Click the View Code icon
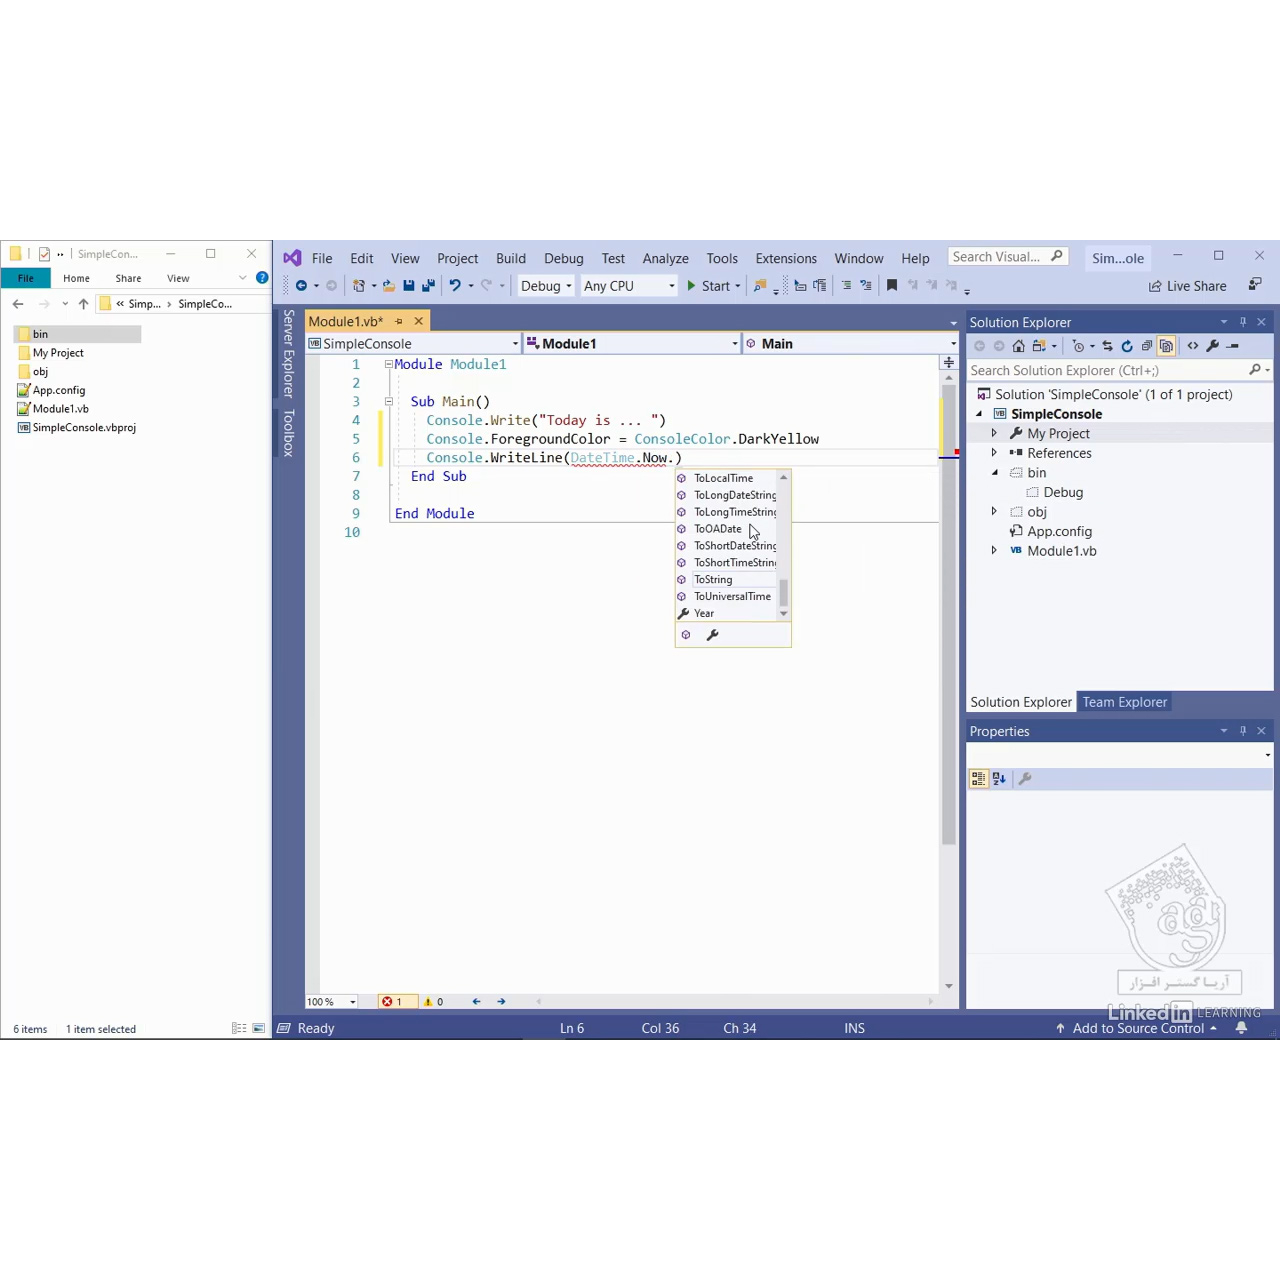This screenshot has width=1280, height=1280. pyautogui.click(x=1192, y=346)
